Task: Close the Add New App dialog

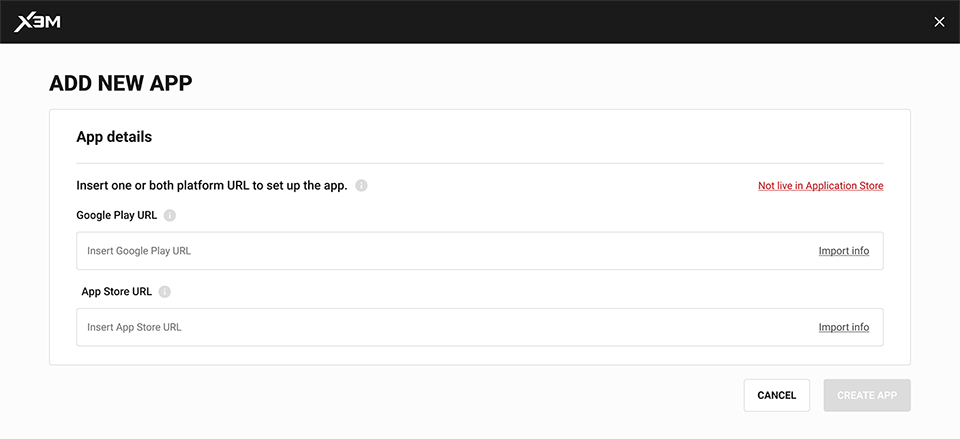Action: click(939, 22)
